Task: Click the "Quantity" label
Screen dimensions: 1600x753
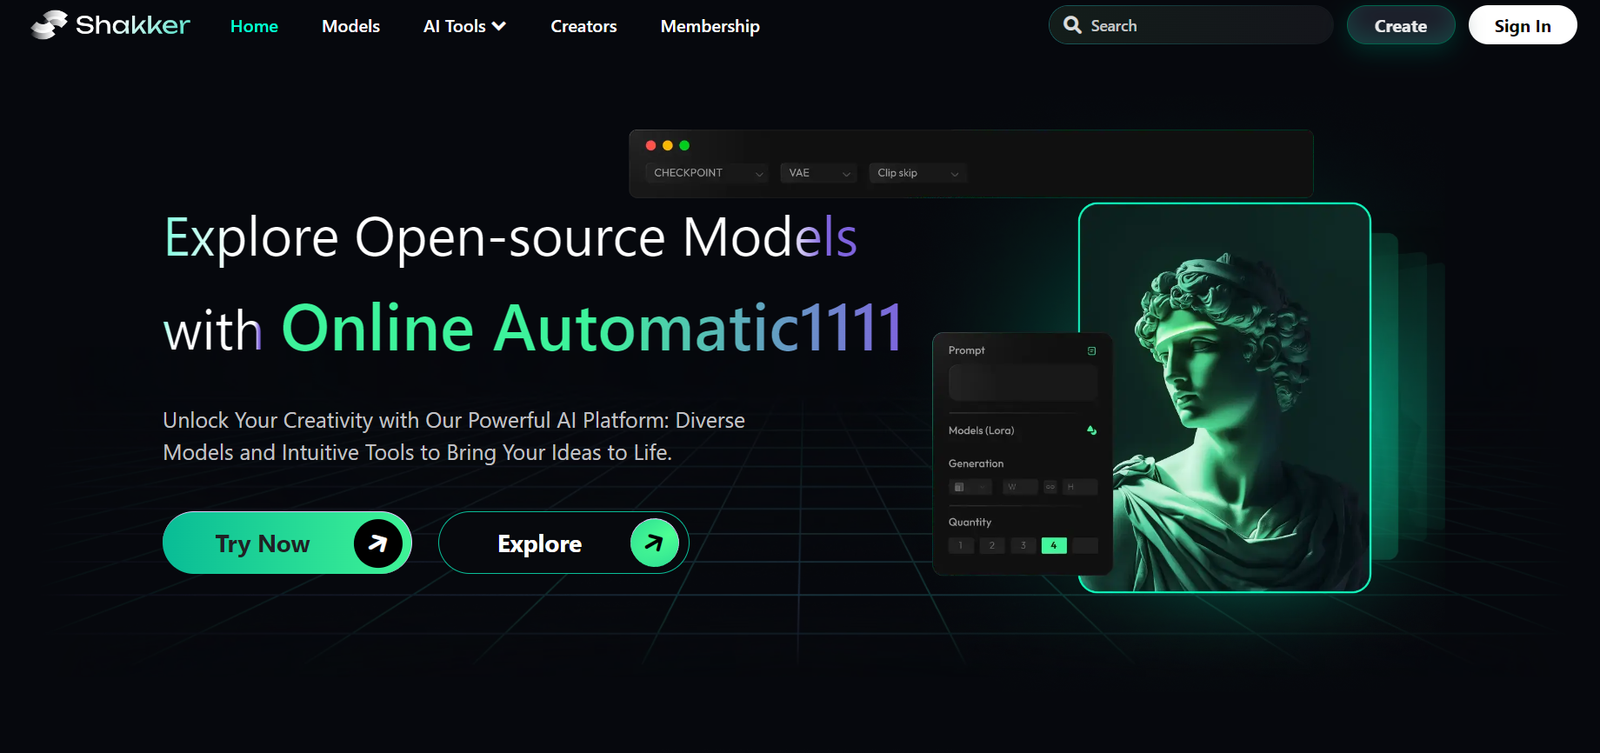Action: tap(970, 522)
